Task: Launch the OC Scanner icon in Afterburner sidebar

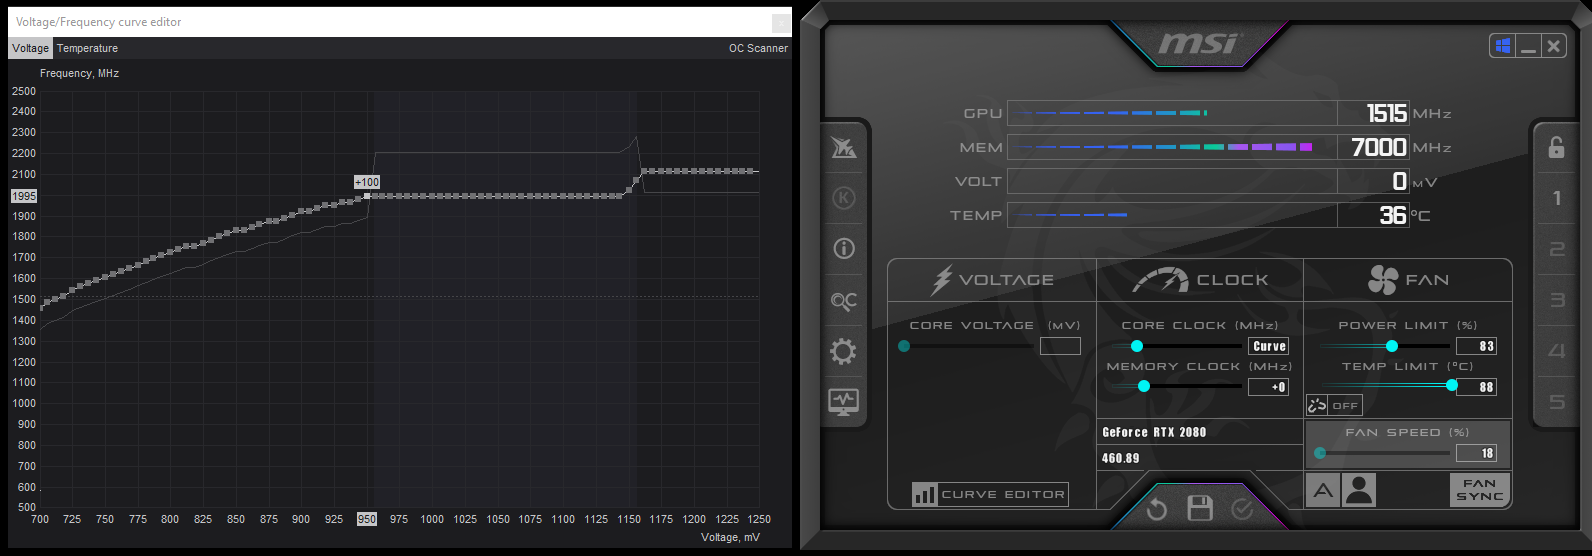Action: (843, 301)
